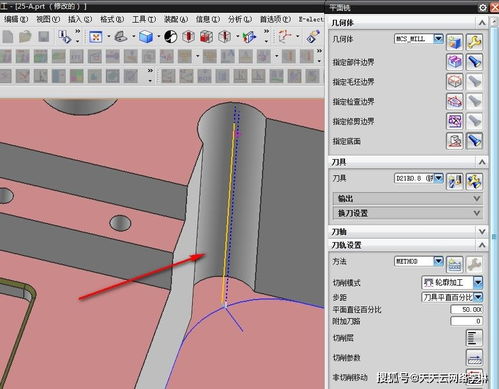Click the laptop-shaped view orientation icon
Viewport: 499px width, 389px height.
click(x=121, y=36)
